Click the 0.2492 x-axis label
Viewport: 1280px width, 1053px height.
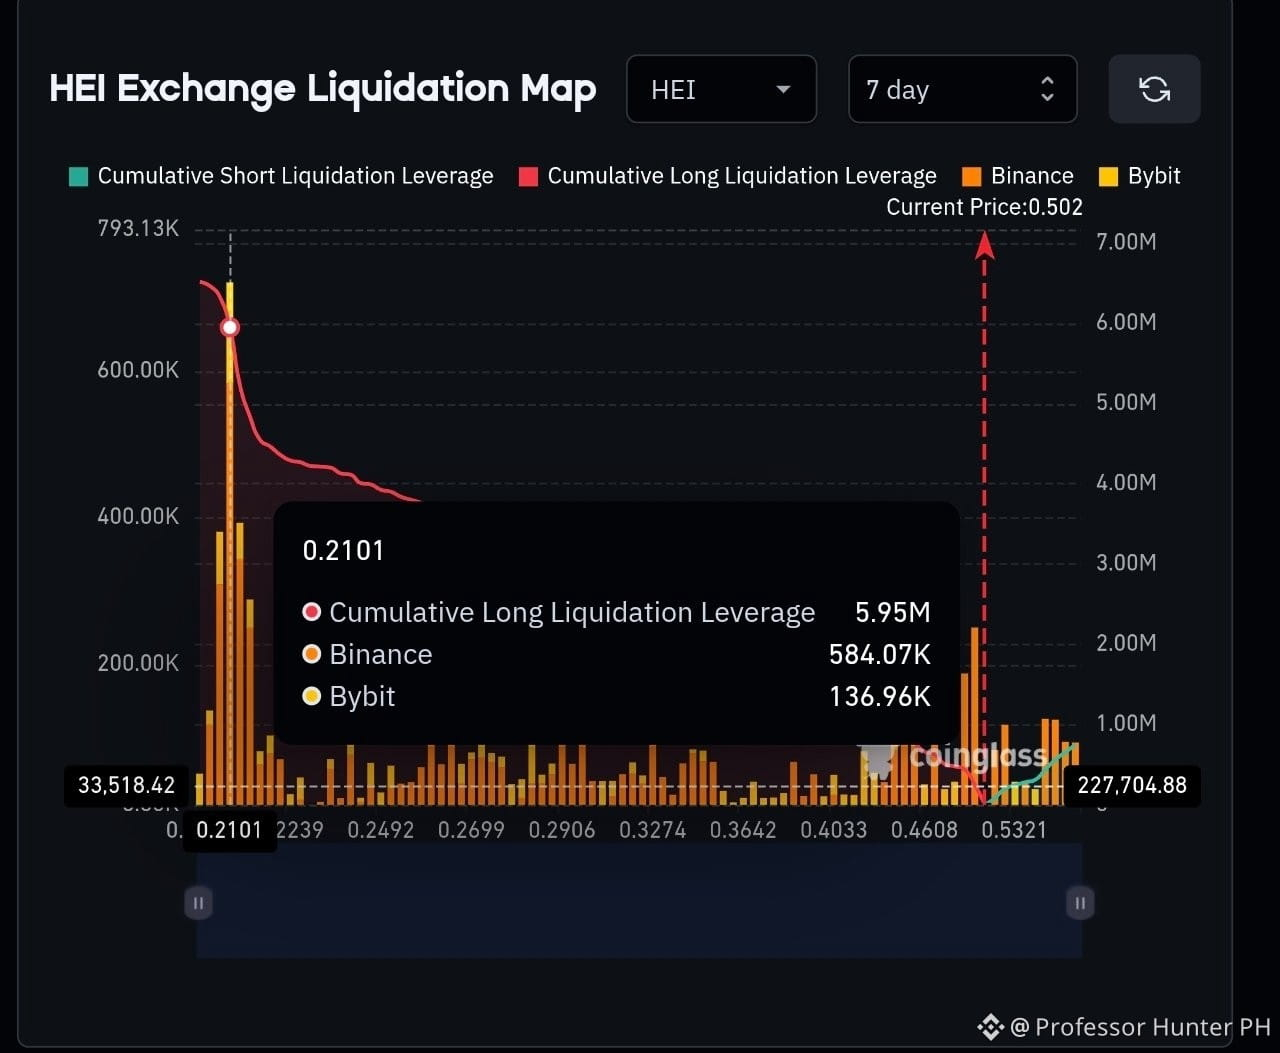click(x=380, y=830)
